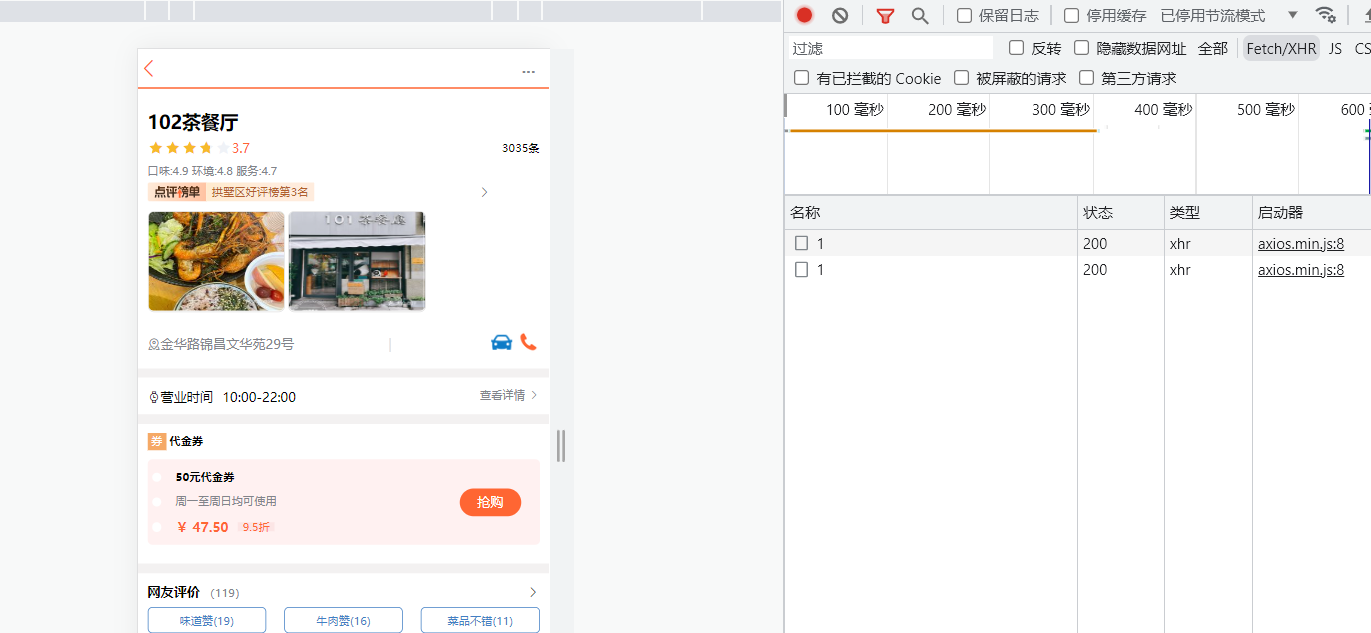Click the network timeline overview at 300 毫秒
This screenshot has height=633, width=1371.
click(1060, 110)
